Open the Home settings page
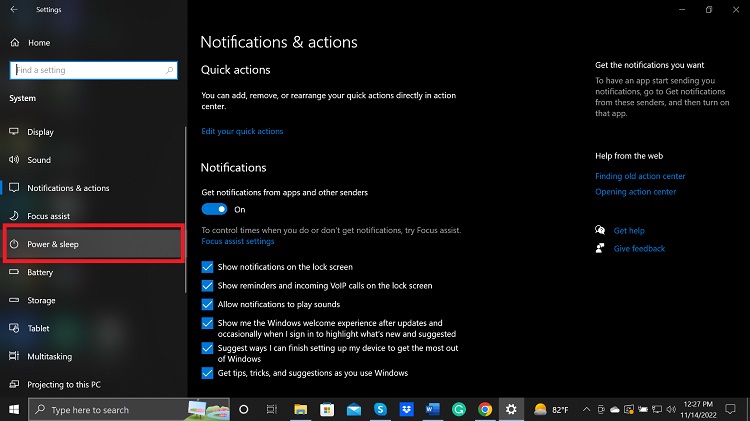 pos(38,43)
